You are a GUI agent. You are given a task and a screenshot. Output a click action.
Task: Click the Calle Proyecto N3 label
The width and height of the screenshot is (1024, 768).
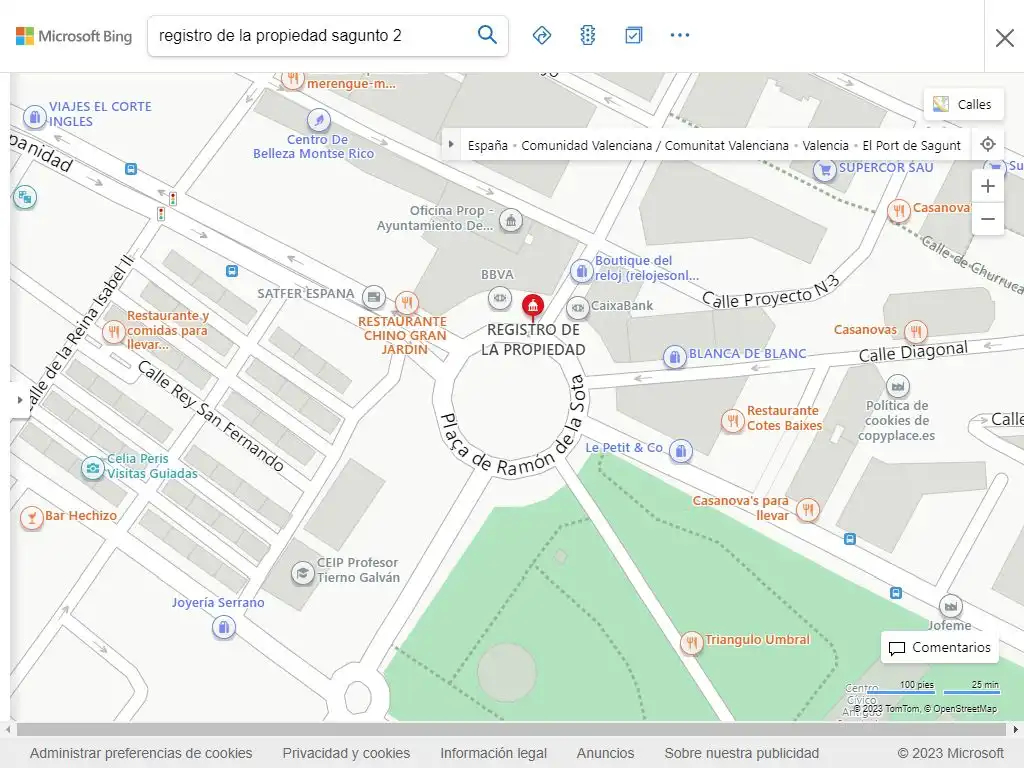[x=771, y=292]
